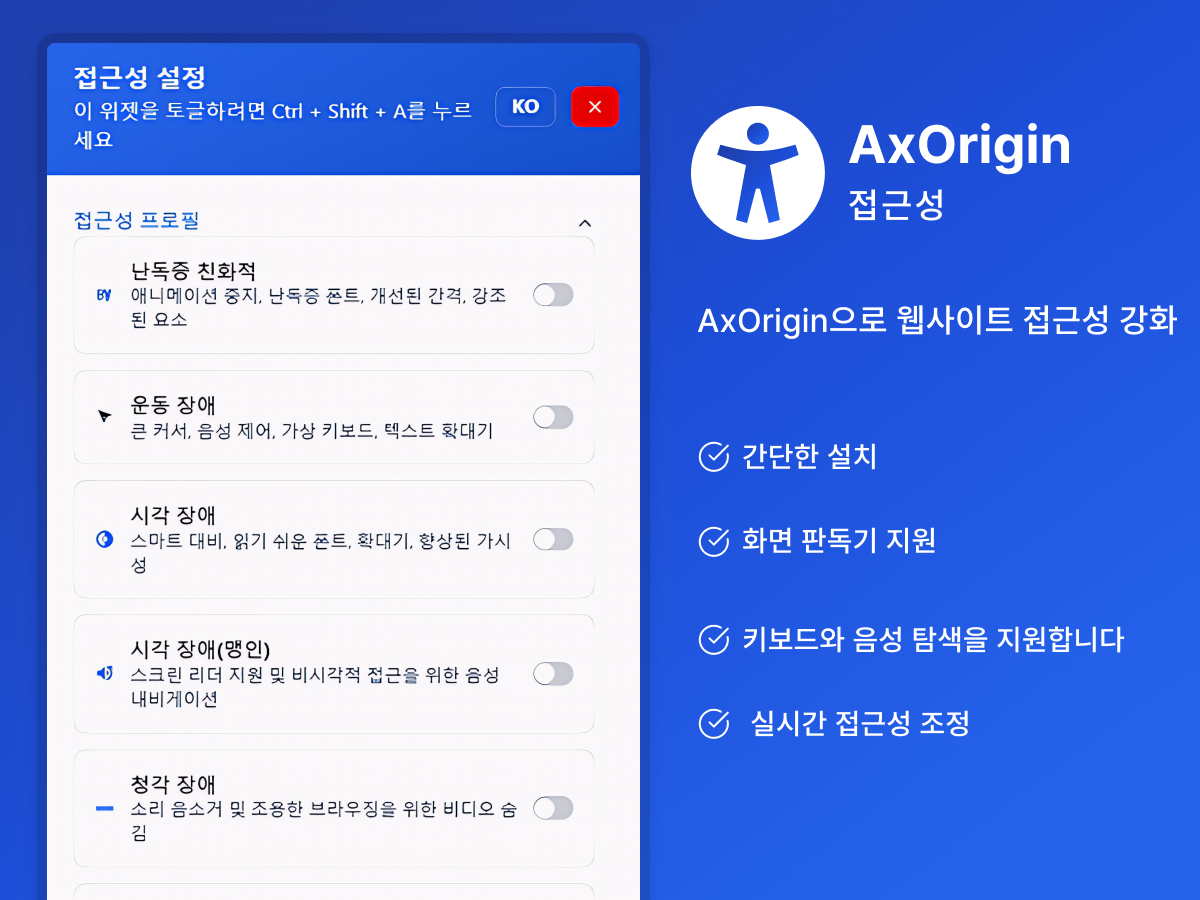Select the 난독증 친화적 profile title

tap(193, 271)
